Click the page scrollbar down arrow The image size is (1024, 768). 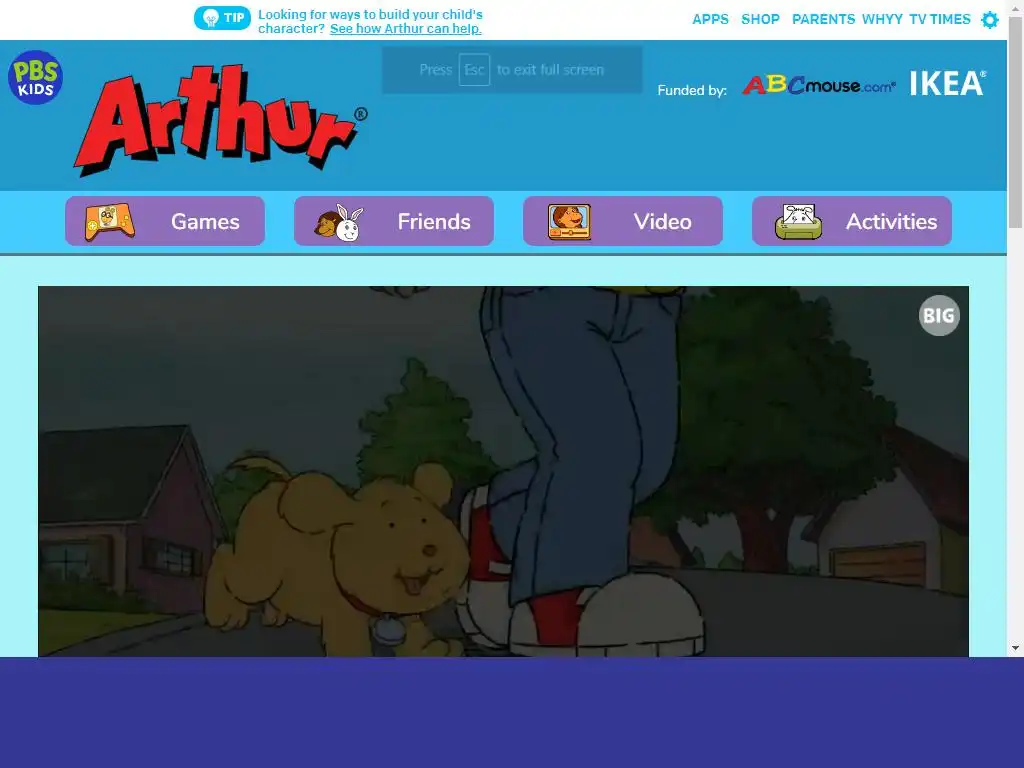(1016, 648)
